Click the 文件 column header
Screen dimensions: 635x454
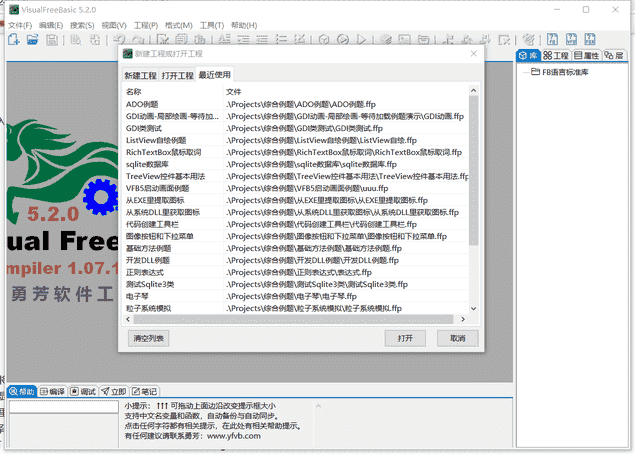[347, 92]
